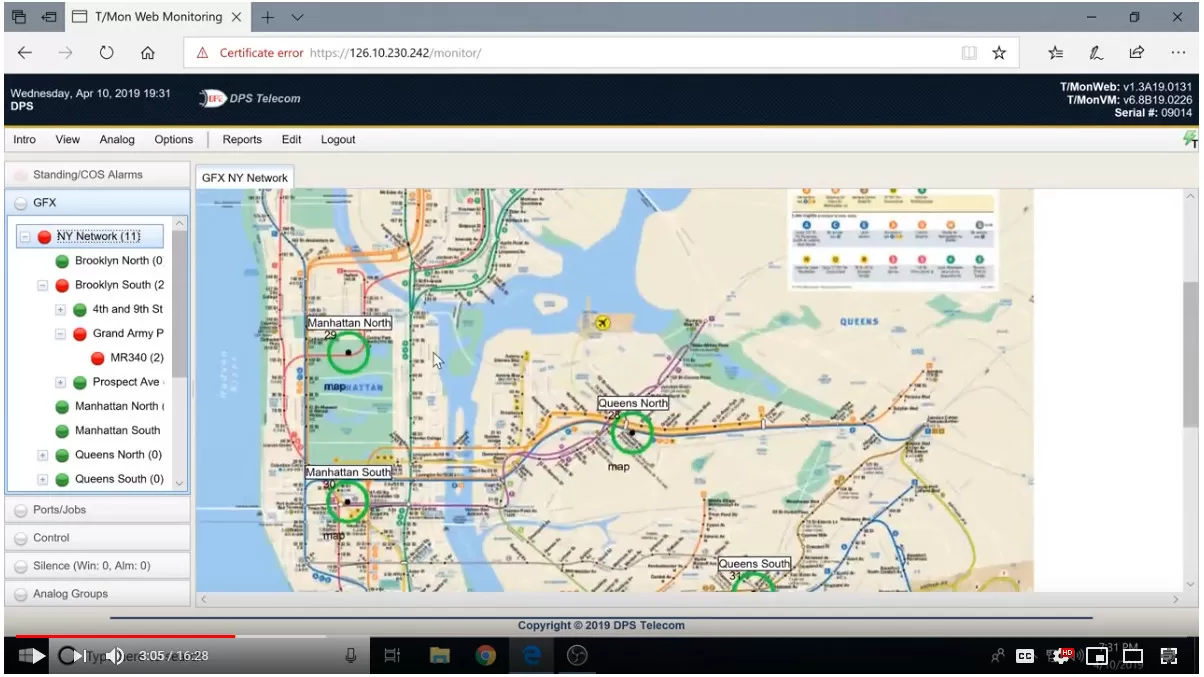Expand the 4th and 9th St node

tap(61, 310)
